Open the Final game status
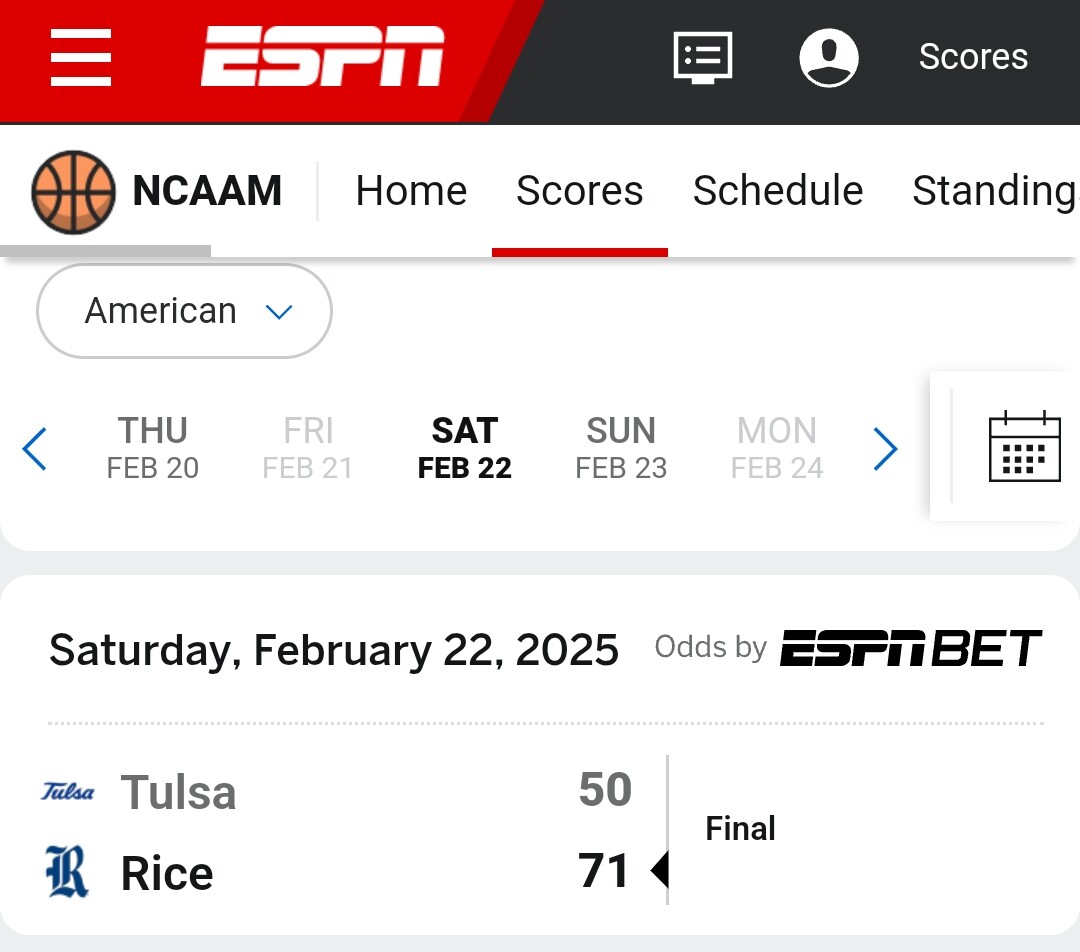 740,829
